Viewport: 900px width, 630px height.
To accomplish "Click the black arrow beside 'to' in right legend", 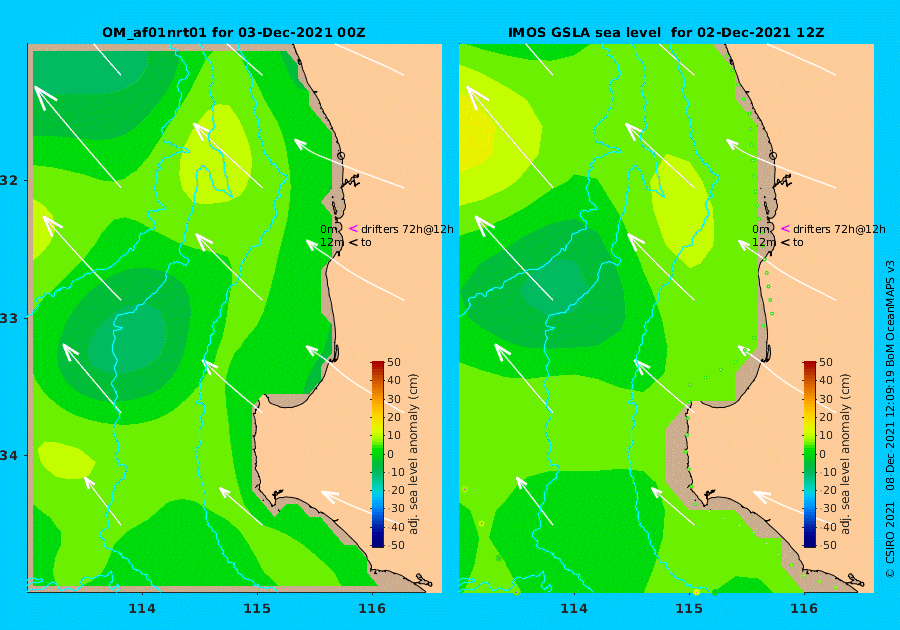I will 785,243.
